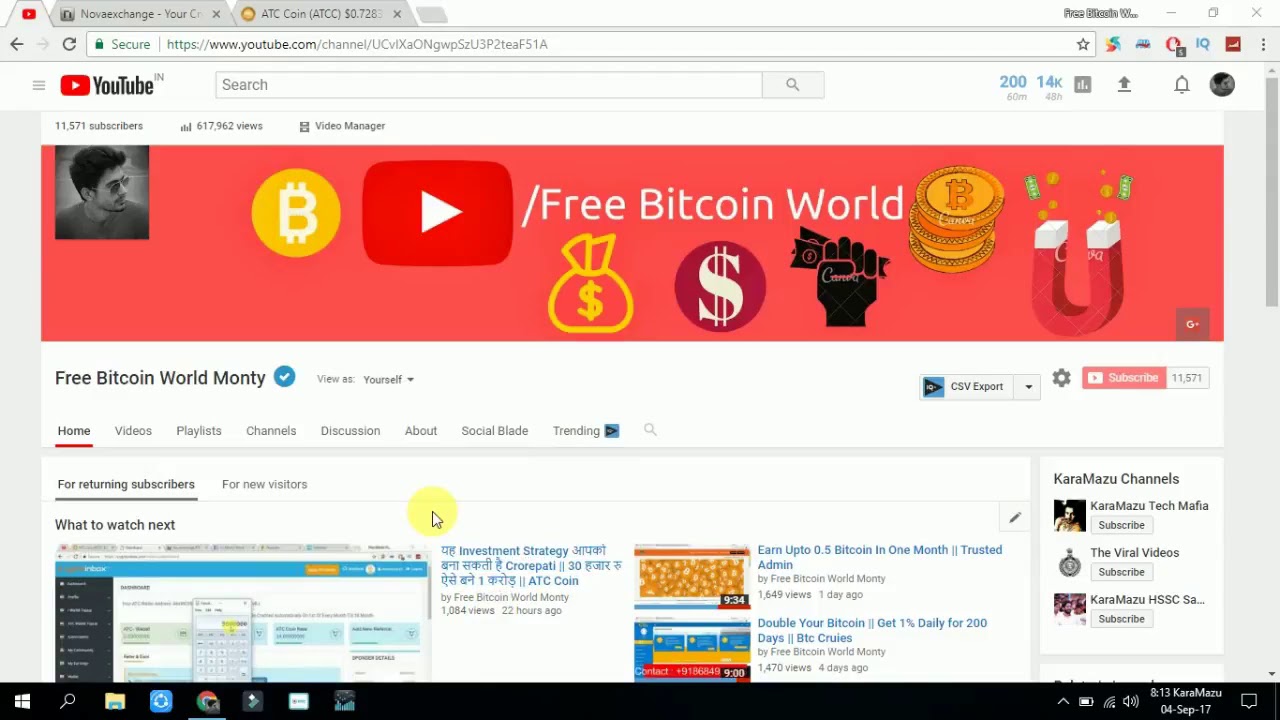Open Investment Strategy ATC Coin video title
The width and height of the screenshot is (1280, 720).
531,566
